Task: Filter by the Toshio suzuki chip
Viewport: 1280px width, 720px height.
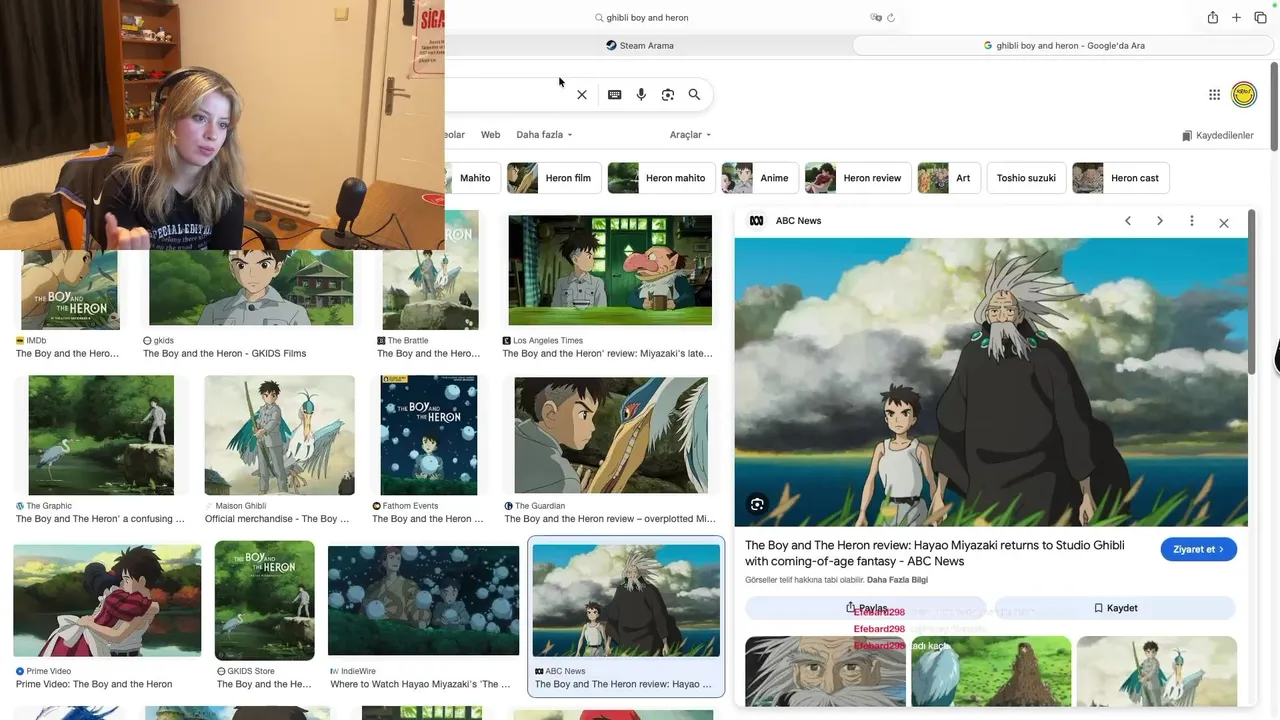Action: [1026, 178]
